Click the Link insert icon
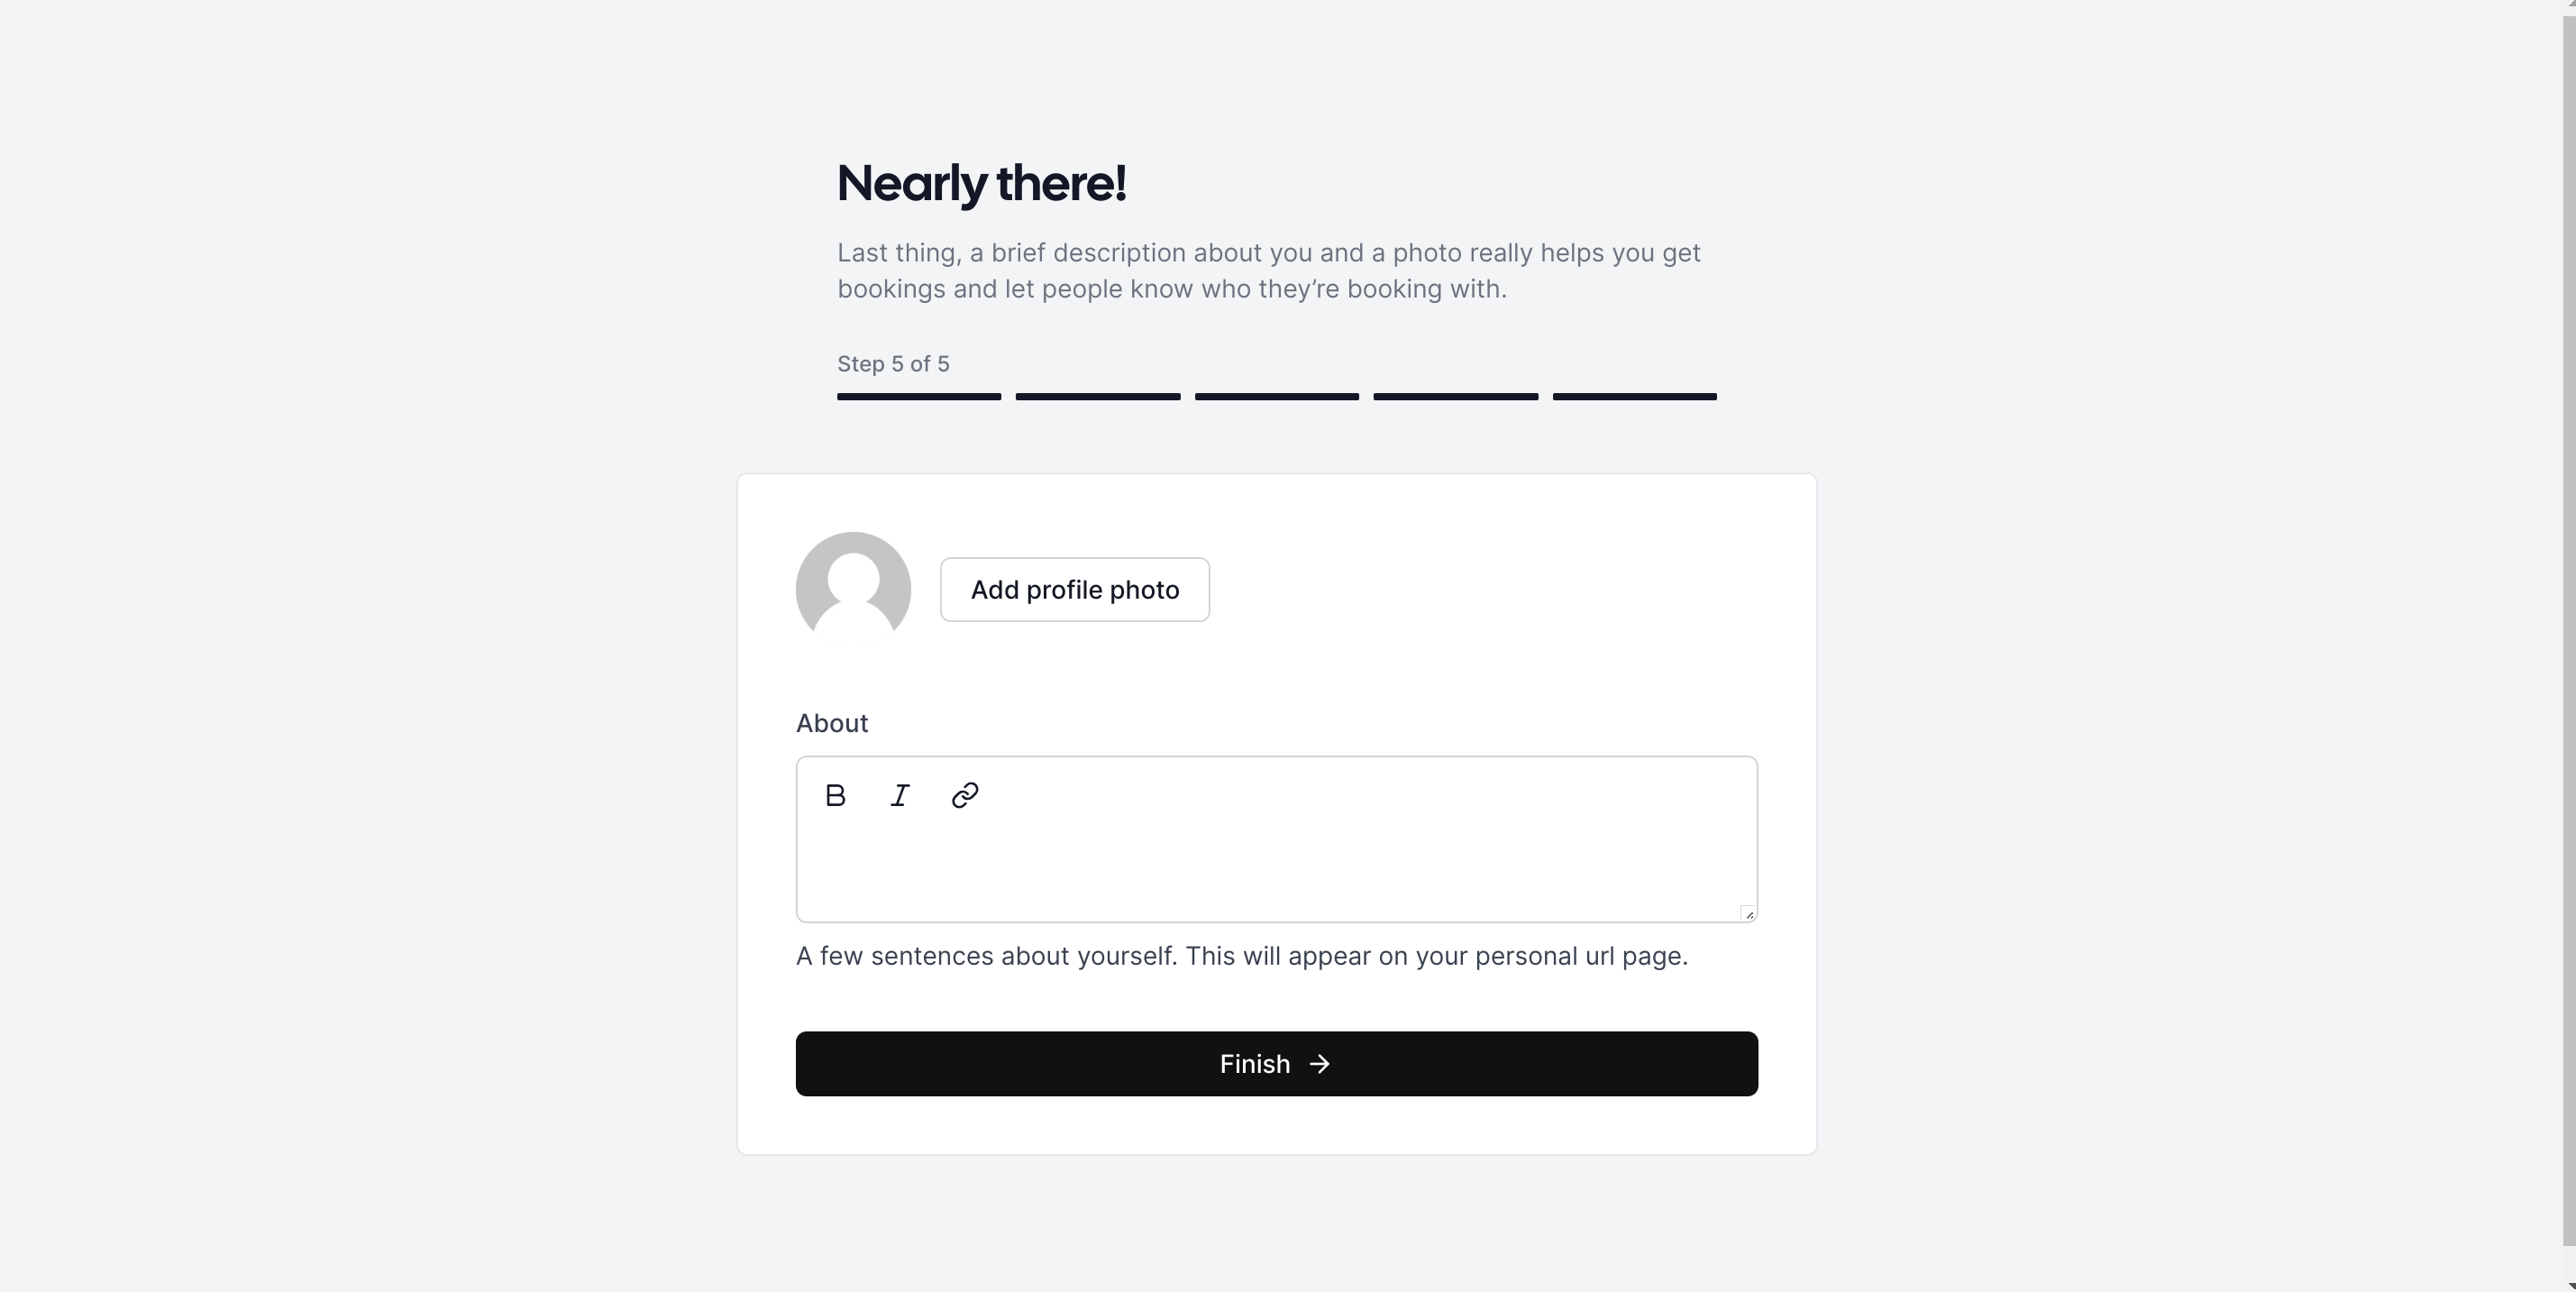The image size is (2576, 1292). coord(965,794)
